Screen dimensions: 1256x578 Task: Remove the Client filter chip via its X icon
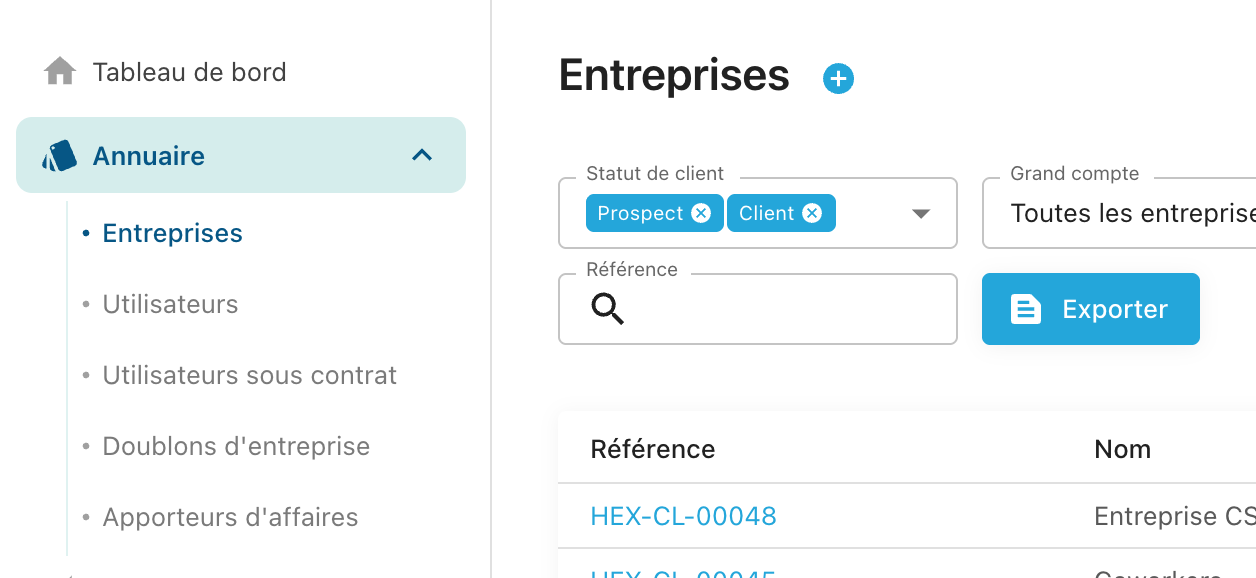pyautogui.click(x=811, y=212)
